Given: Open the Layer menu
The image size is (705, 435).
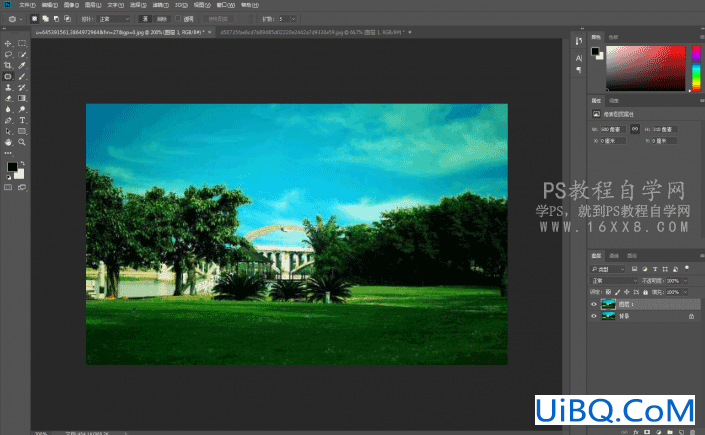Looking at the screenshot, I should [93, 5].
